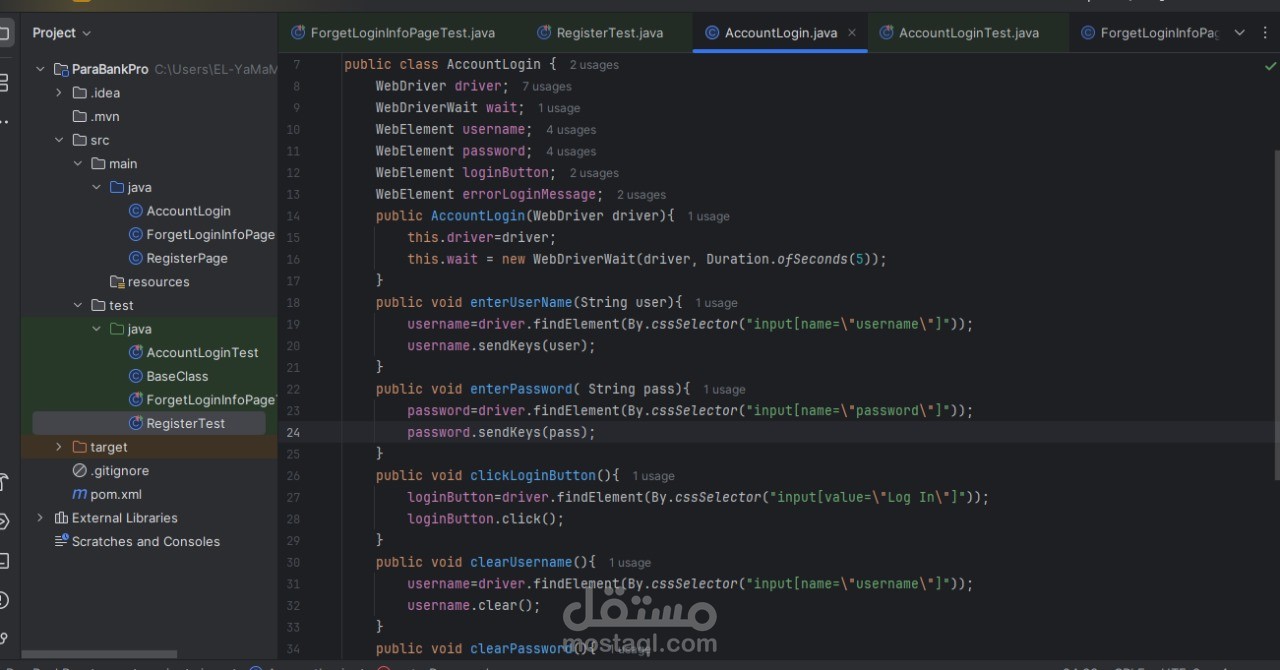
Task: Expand the target folder
Action: tap(59, 447)
